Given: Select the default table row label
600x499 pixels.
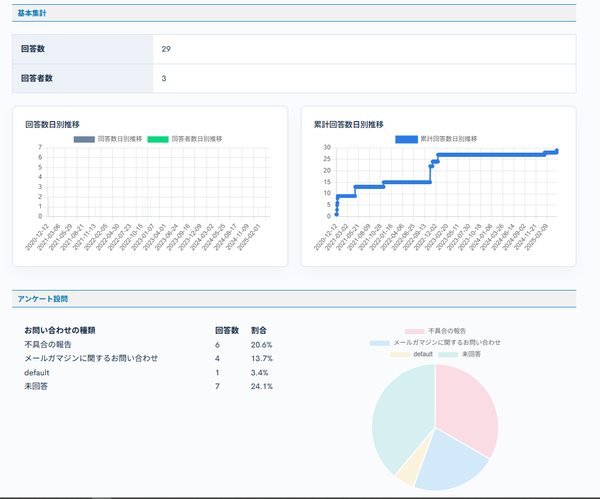Looking at the screenshot, I should tap(37, 373).
